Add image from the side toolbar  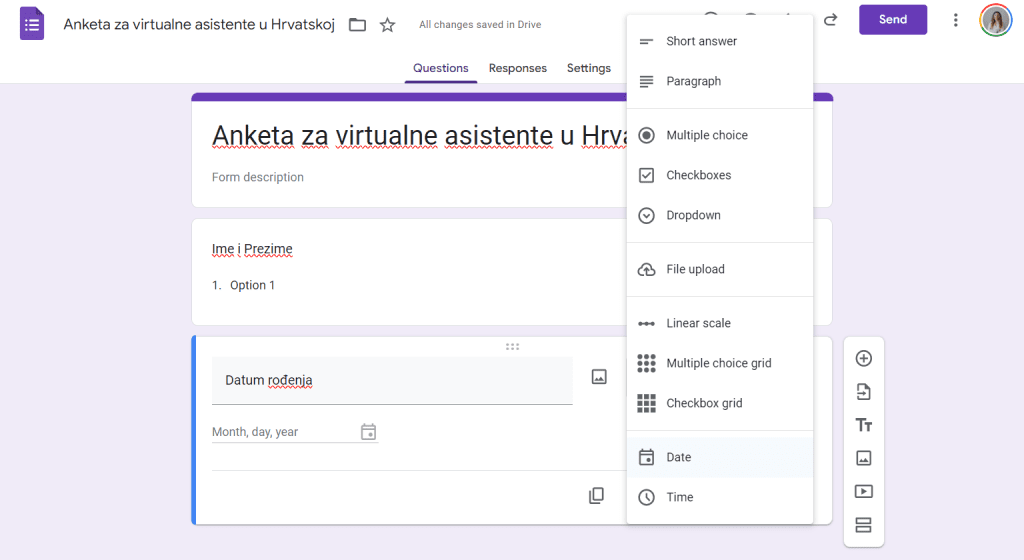tap(864, 458)
